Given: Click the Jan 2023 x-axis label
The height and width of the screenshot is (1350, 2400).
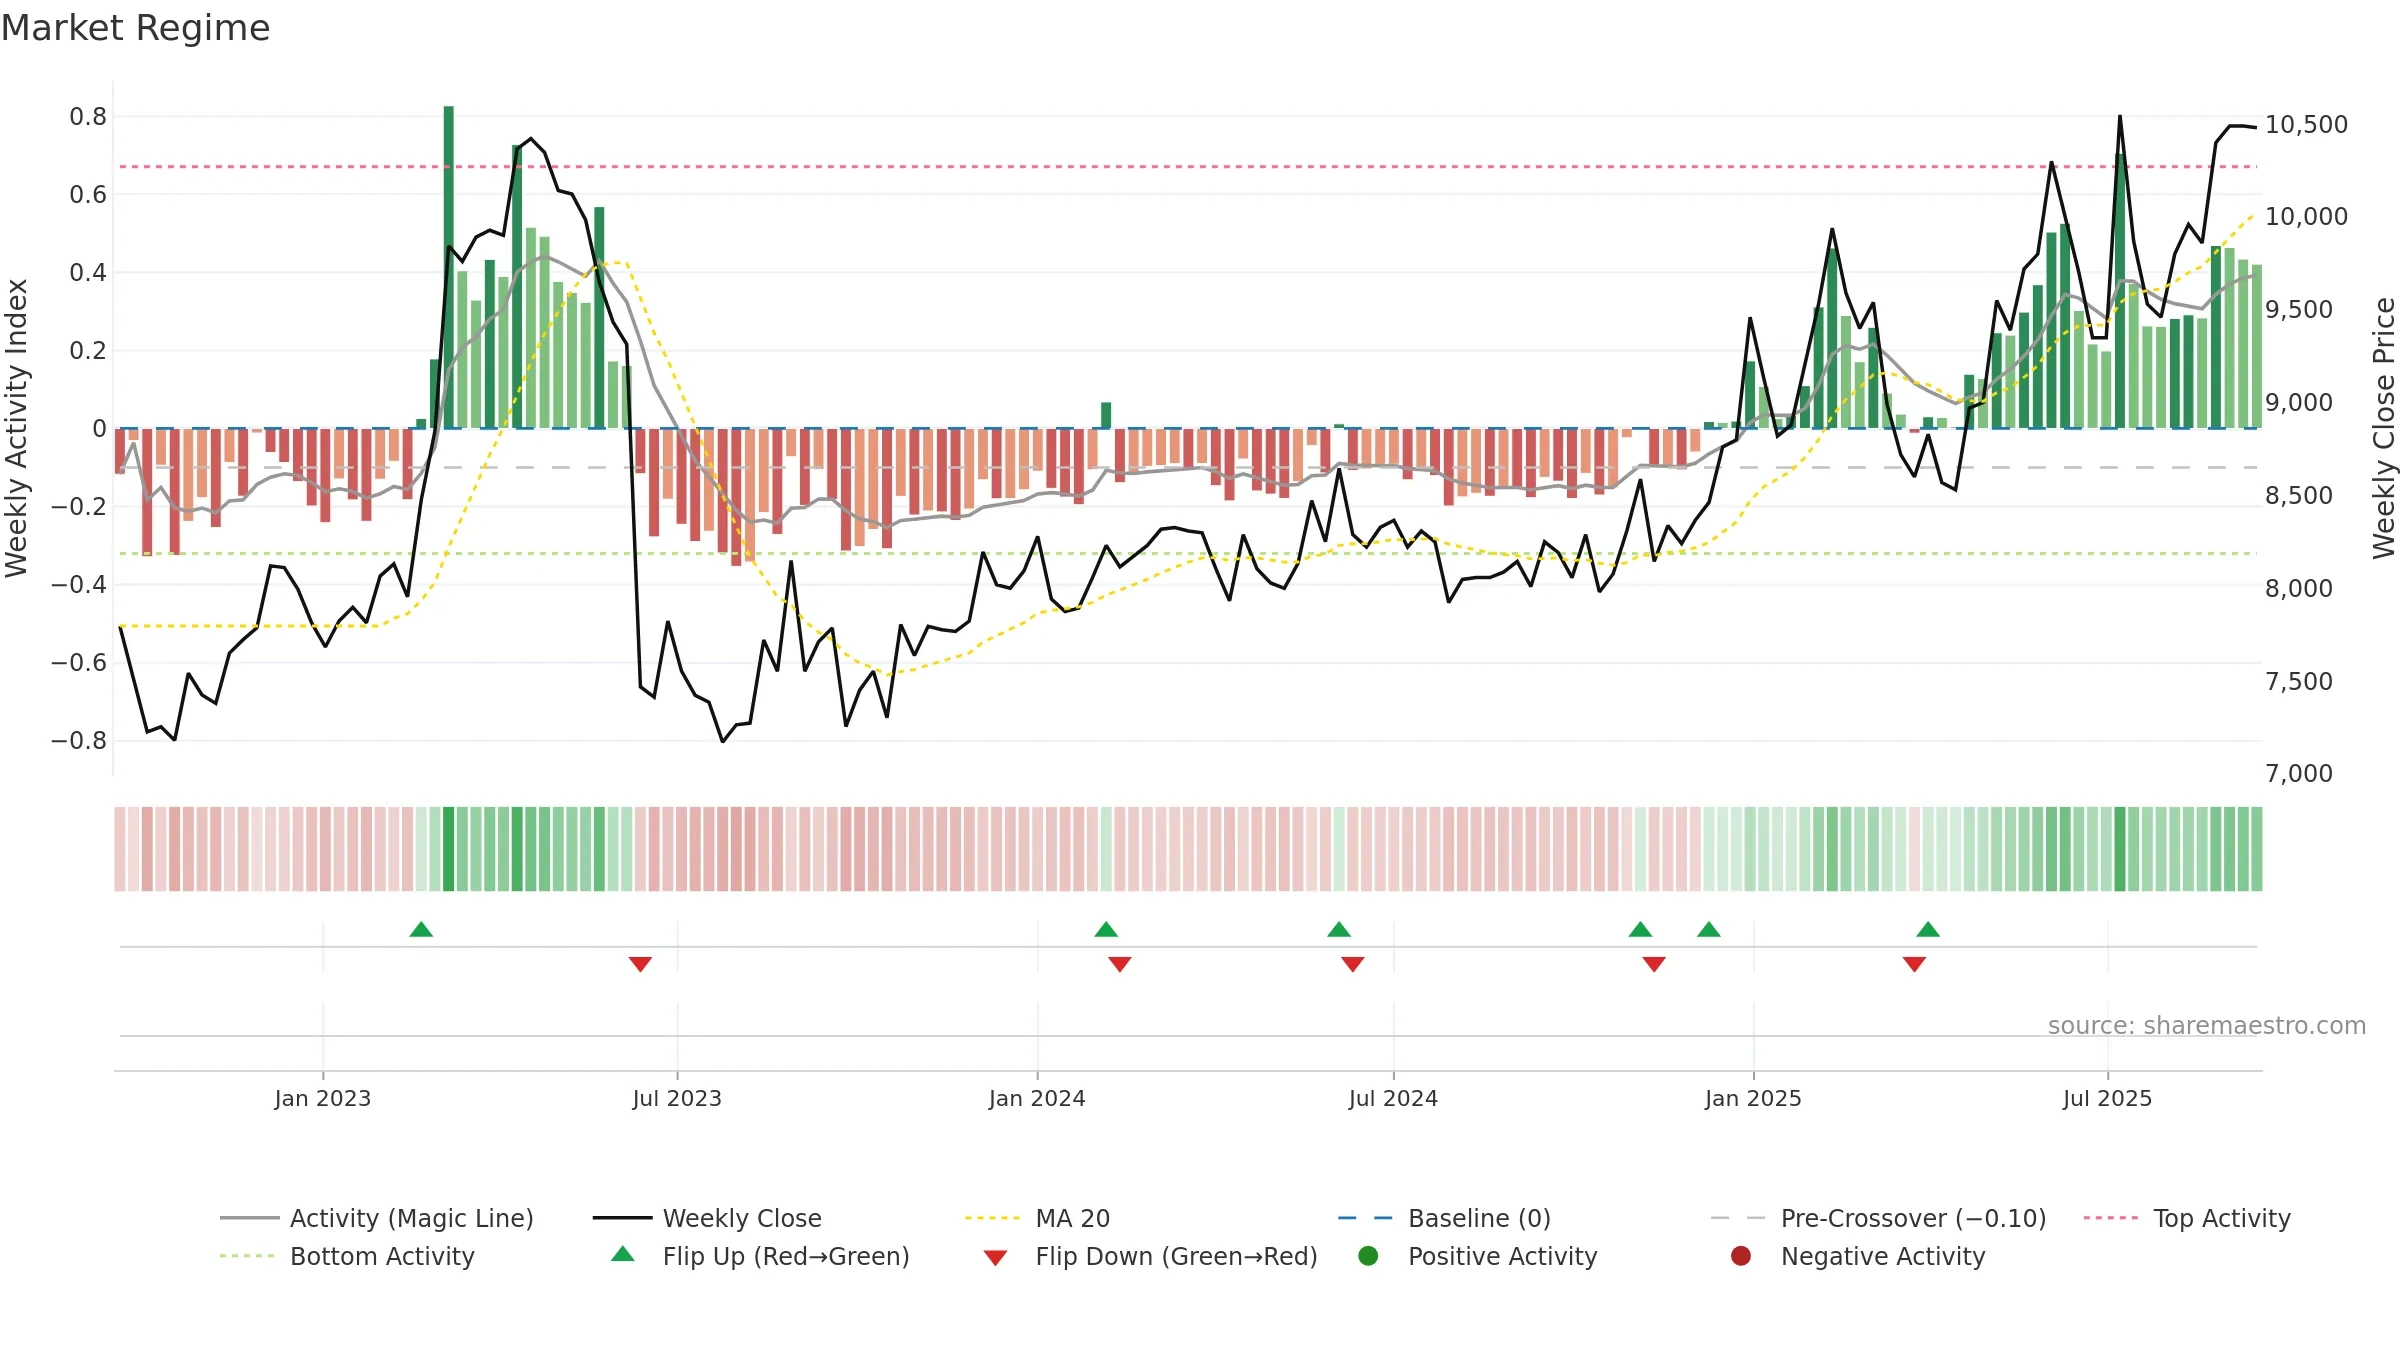Looking at the screenshot, I should [x=323, y=1098].
